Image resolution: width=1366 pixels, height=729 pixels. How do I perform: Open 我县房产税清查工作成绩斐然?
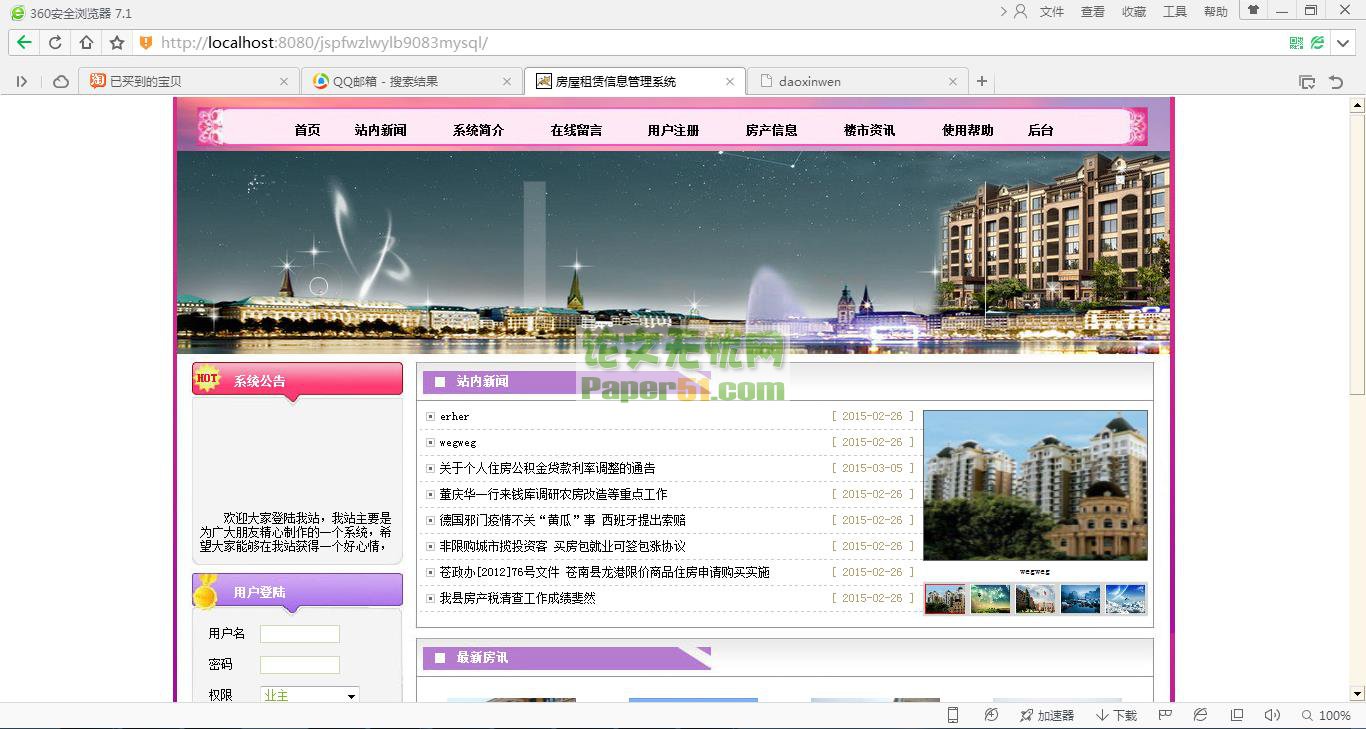pyautogui.click(x=517, y=598)
